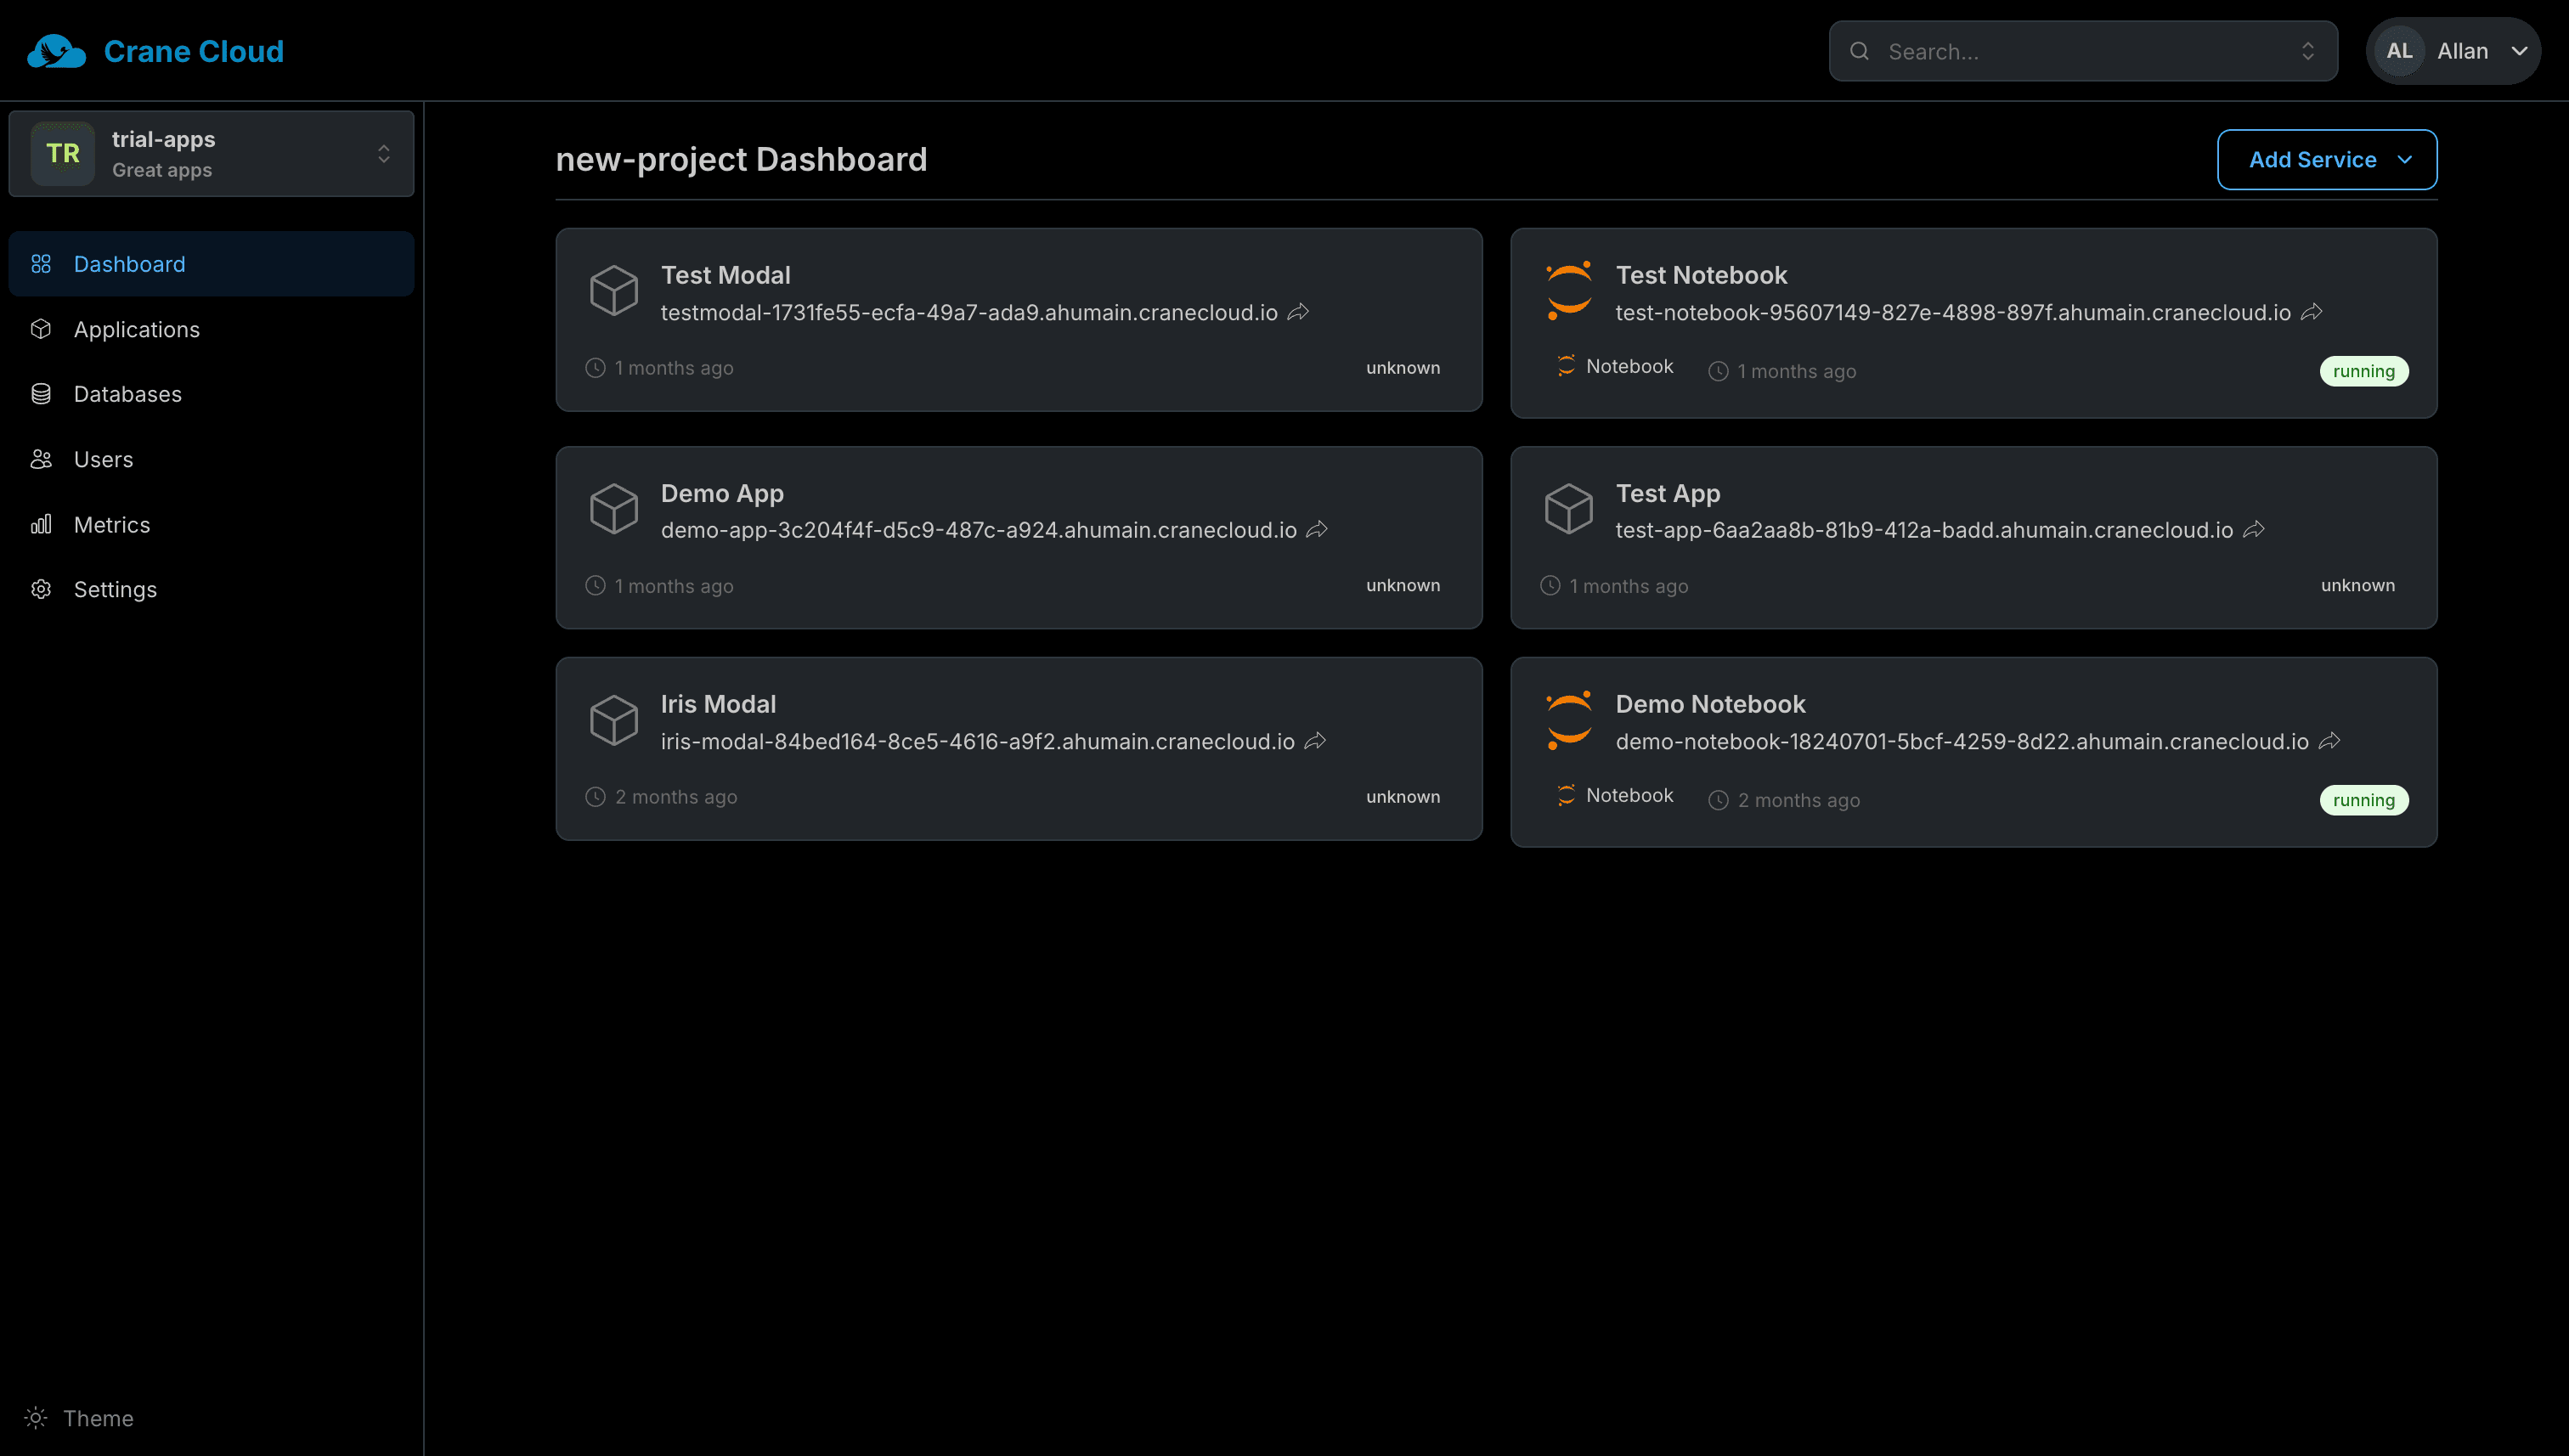
Task: Click the Demo App card title
Action: (722, 493)
